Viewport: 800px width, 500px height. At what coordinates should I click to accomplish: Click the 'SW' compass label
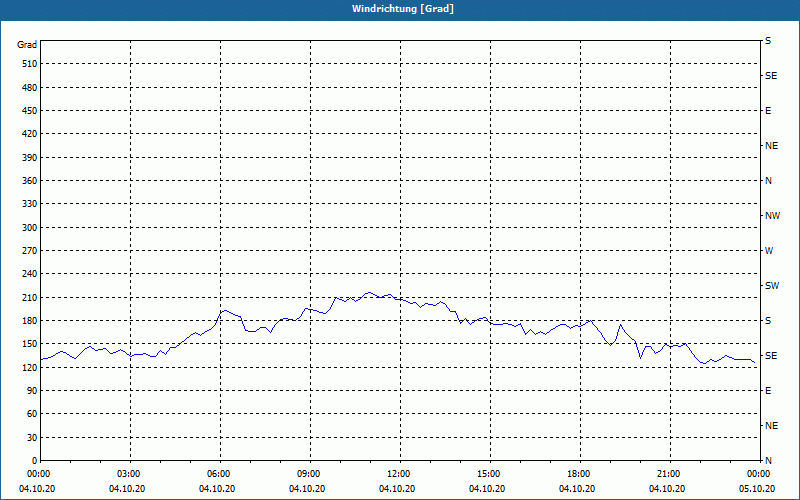click(x=772, y=286)
